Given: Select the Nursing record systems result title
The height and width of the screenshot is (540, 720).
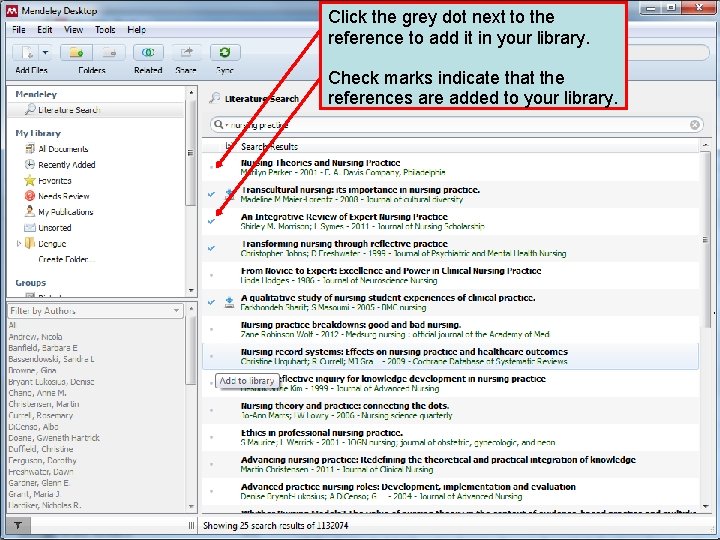Looking at the screenshot, I should [405, 352].
